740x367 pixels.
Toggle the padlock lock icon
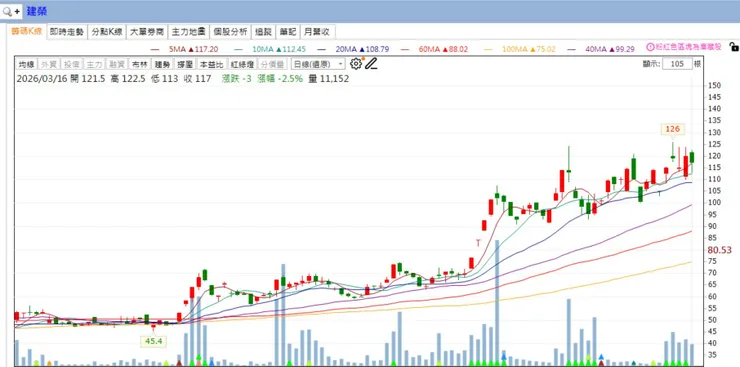click(x=733, y=47)
